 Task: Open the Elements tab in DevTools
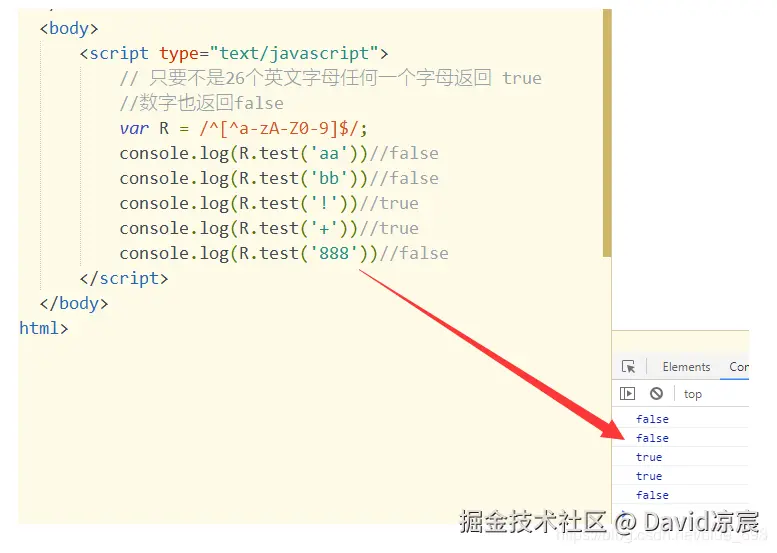tap(686, 367)
